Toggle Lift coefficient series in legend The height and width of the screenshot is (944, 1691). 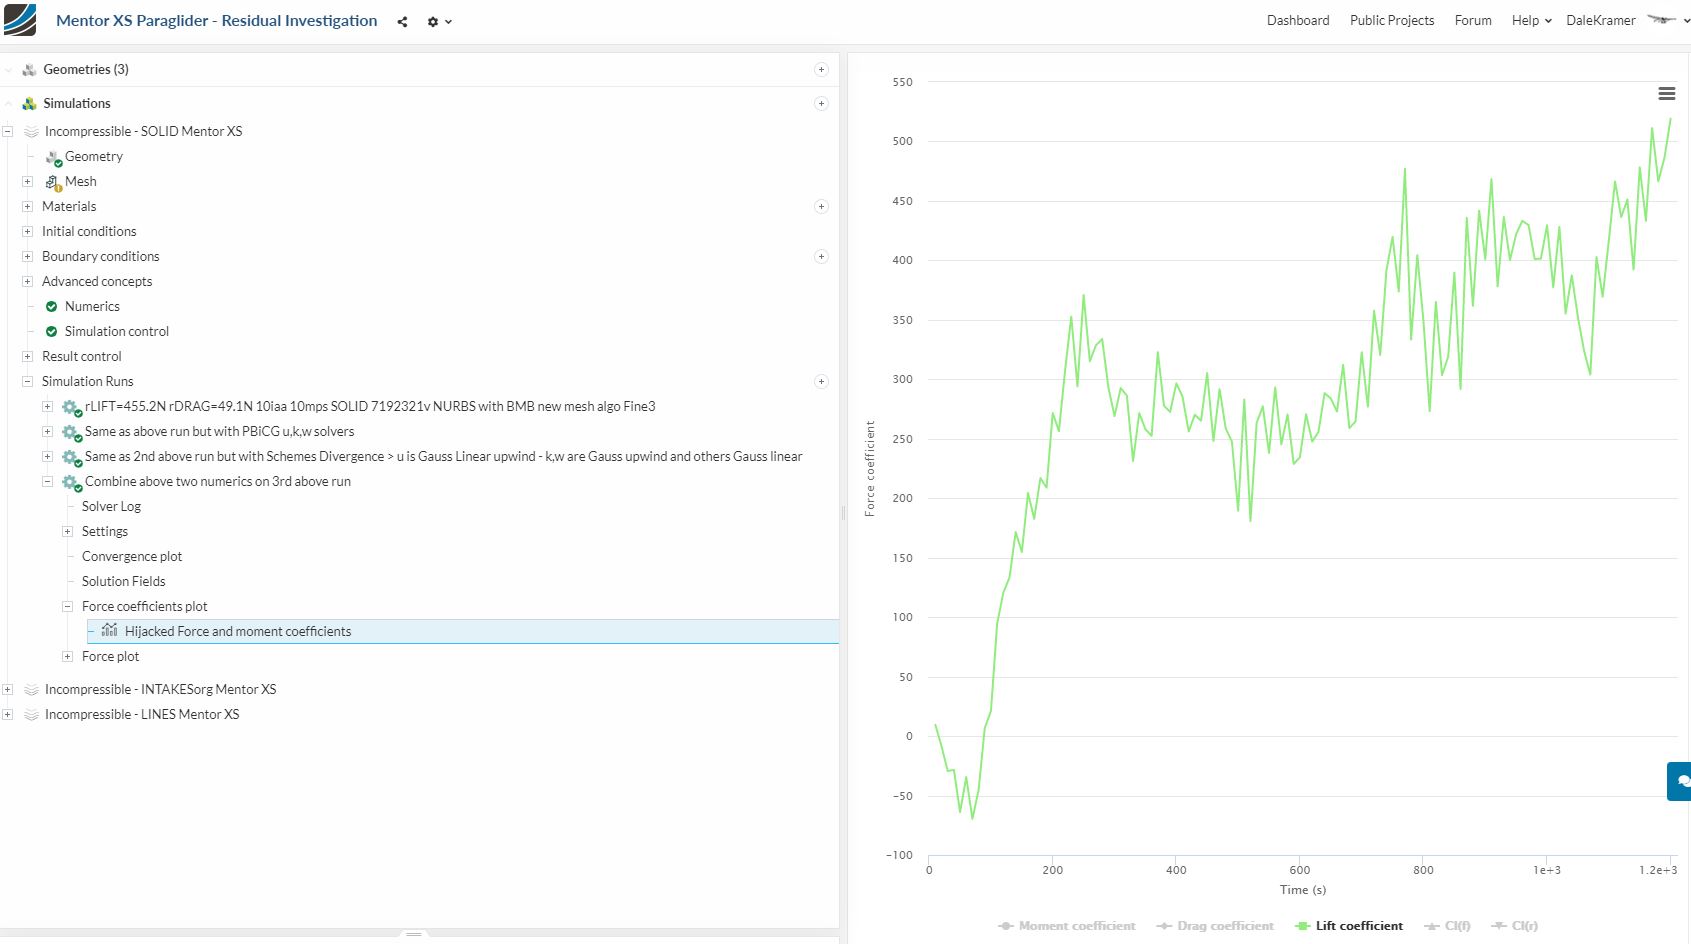click(x=1349, y=926)
